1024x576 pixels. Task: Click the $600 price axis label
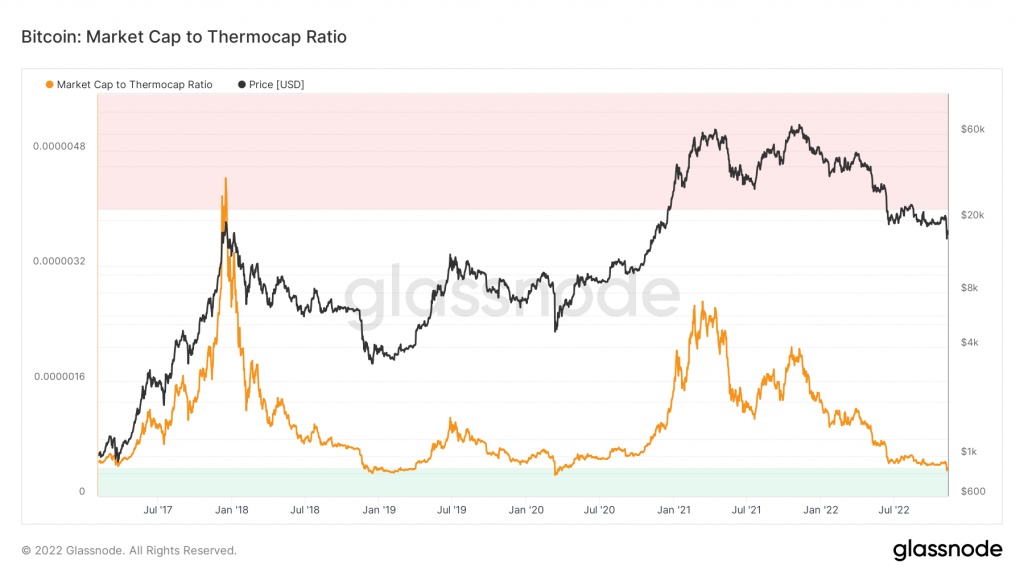click(972, 491)
